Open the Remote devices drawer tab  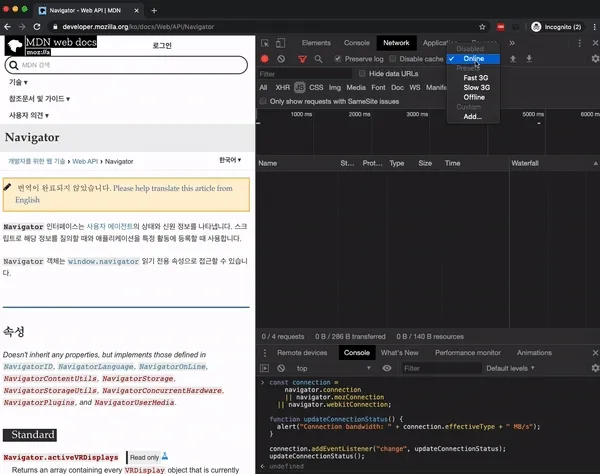pos(302,353)
